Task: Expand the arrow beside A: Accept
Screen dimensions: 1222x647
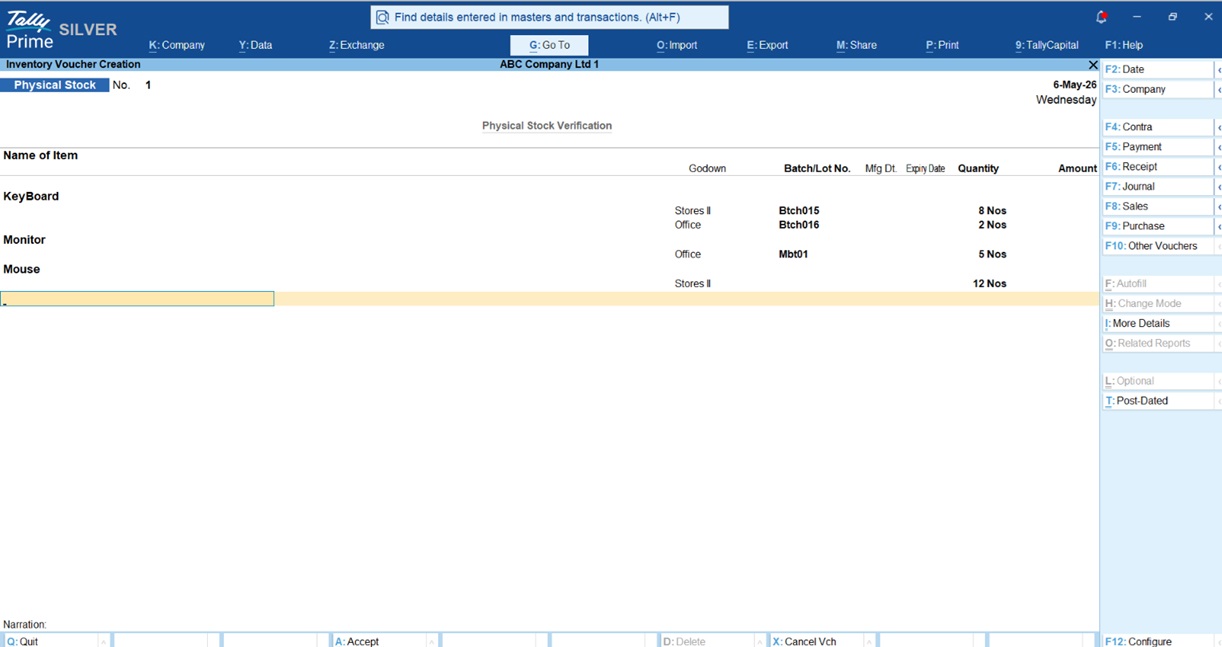Action: [432, 642]
